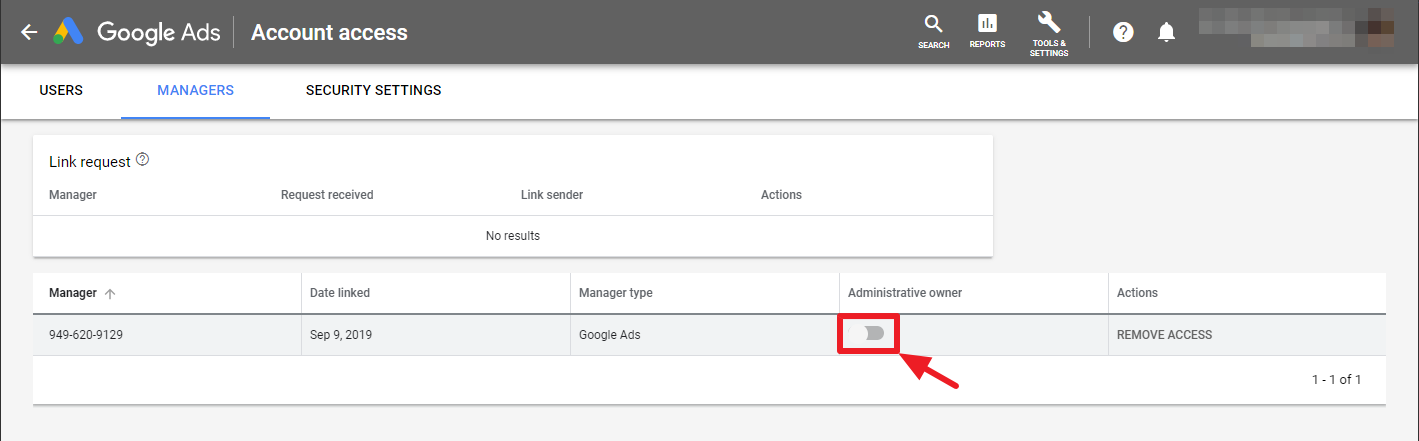Open Search from the top bar
Viewport: 1419px width, 441px height.
tap(933, 31)
